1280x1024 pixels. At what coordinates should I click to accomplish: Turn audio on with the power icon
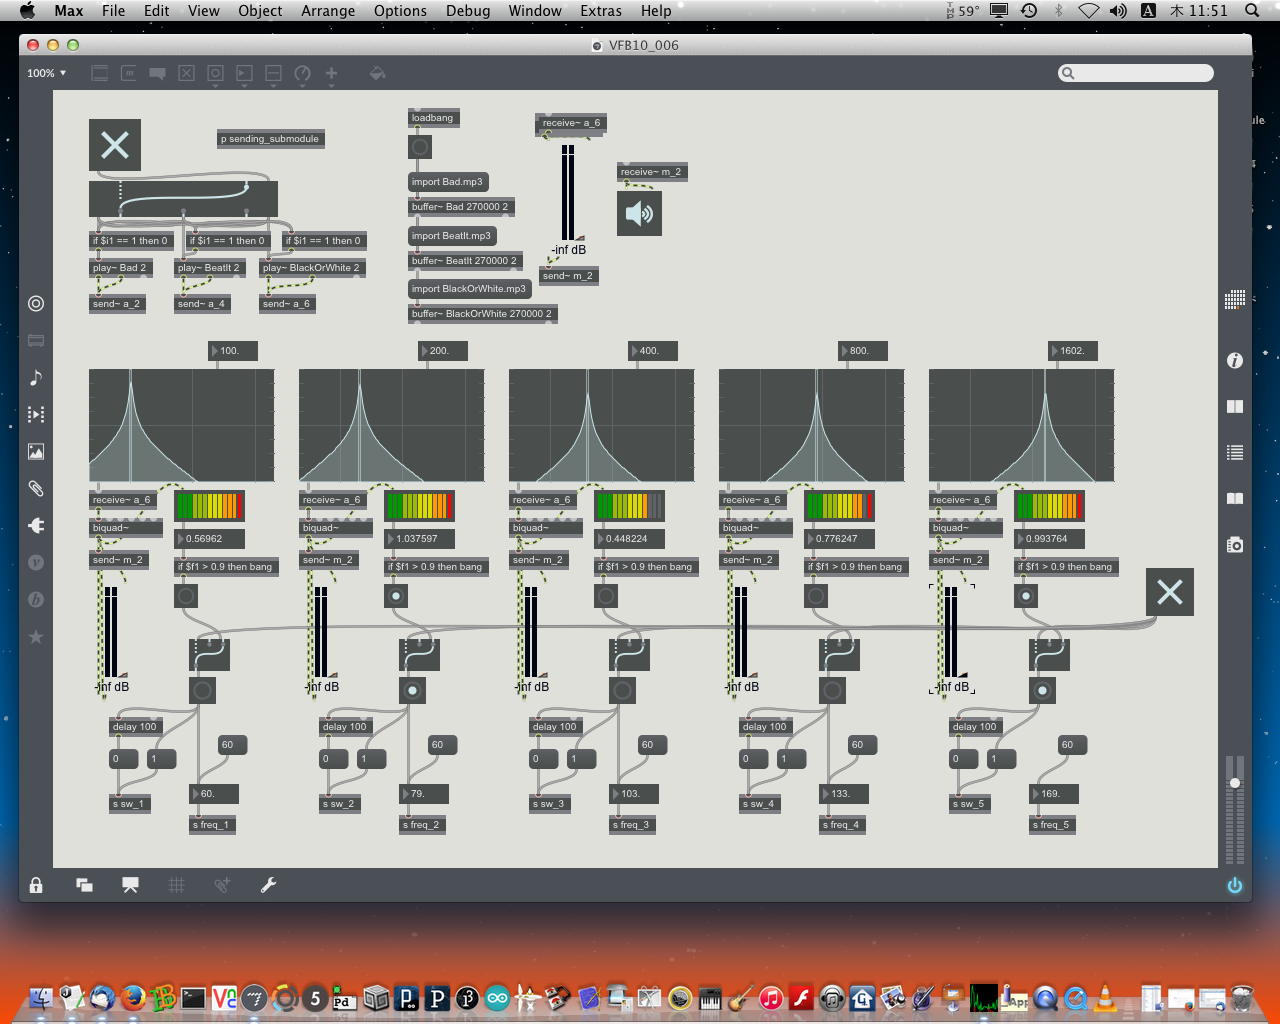[1235, 885]
